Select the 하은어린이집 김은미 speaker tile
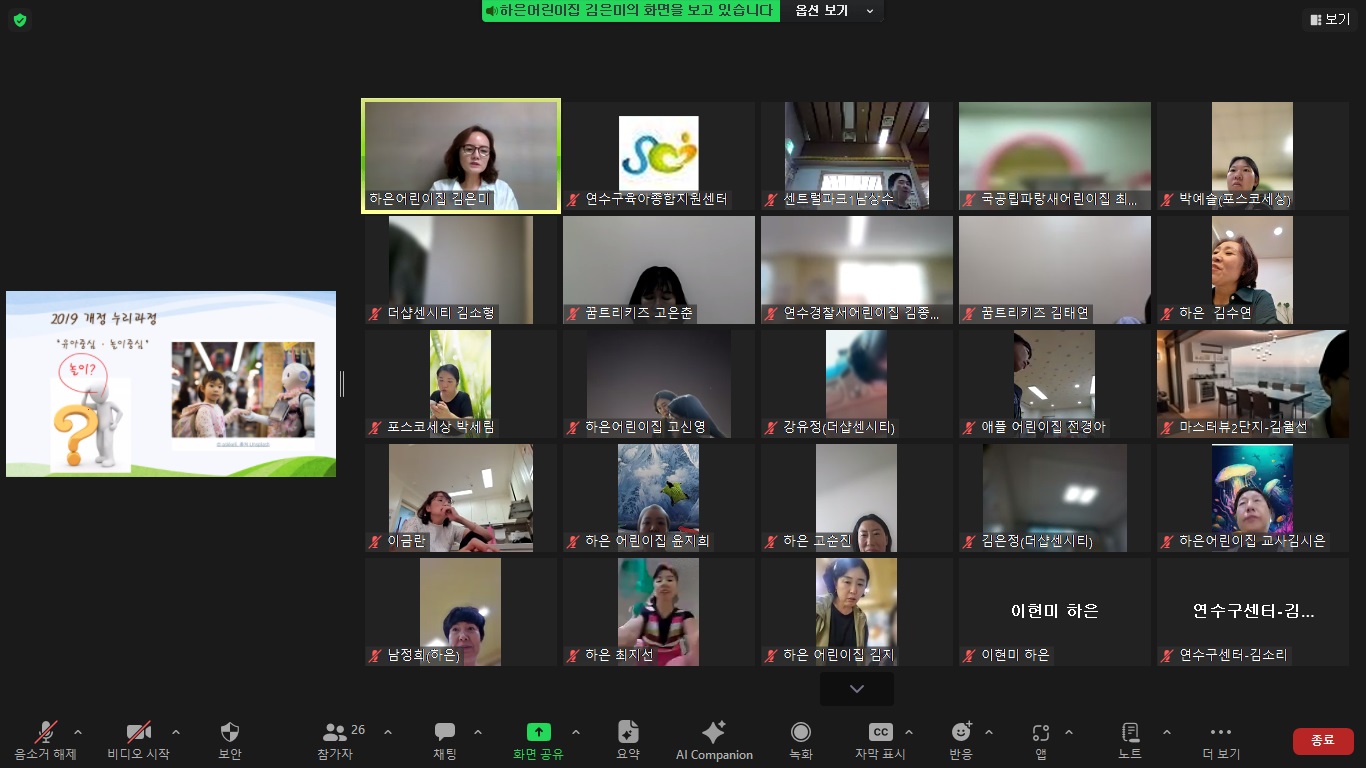1366x768 pixels. (x=461, y=156)
